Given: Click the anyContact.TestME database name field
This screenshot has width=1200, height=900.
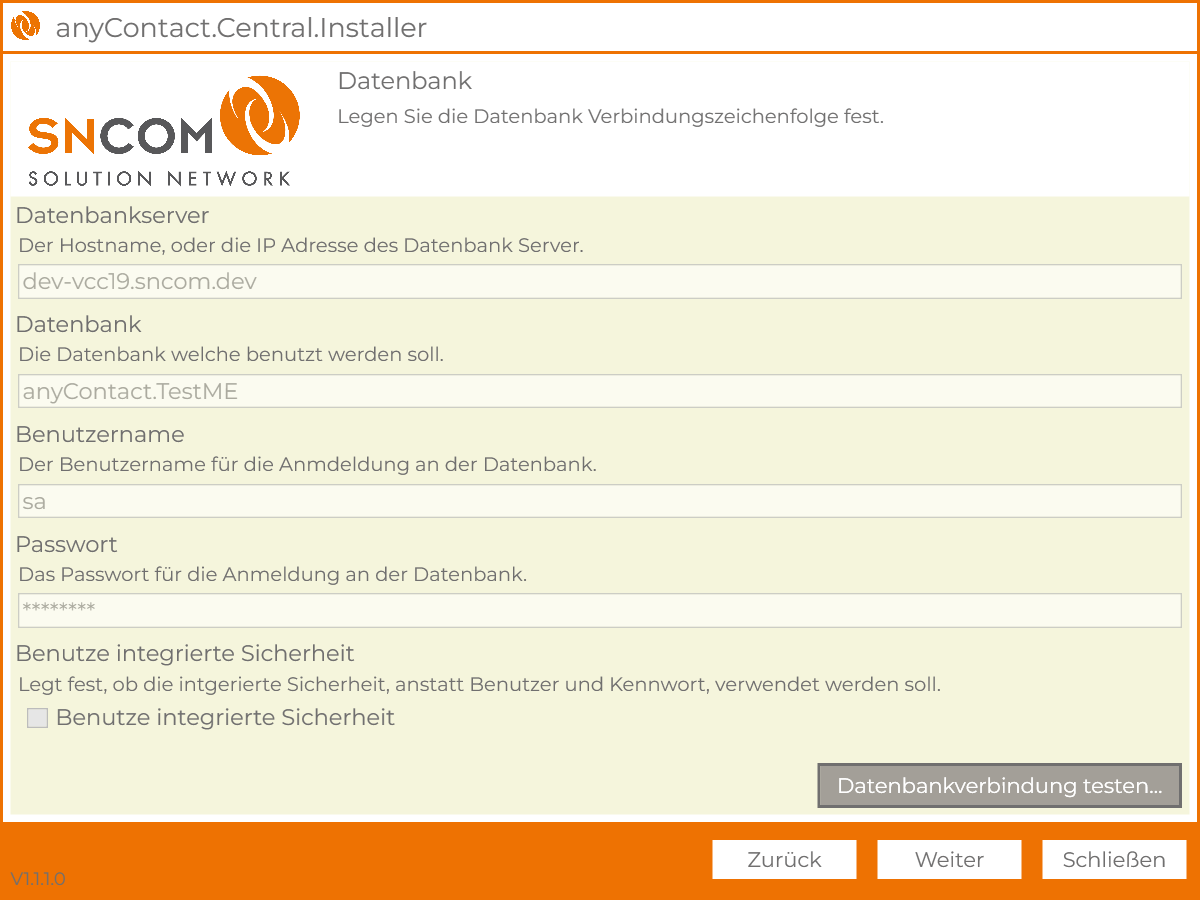Looking at the screenshot, I should (x=600, y=391).
